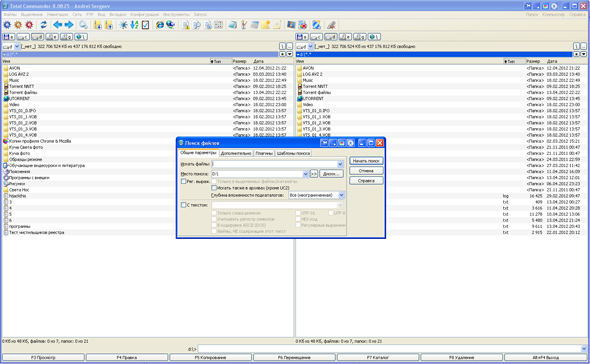Screen dimensions: 590x364
Task: Click the document with warning sign icon
Action: (x=186, y=25)
